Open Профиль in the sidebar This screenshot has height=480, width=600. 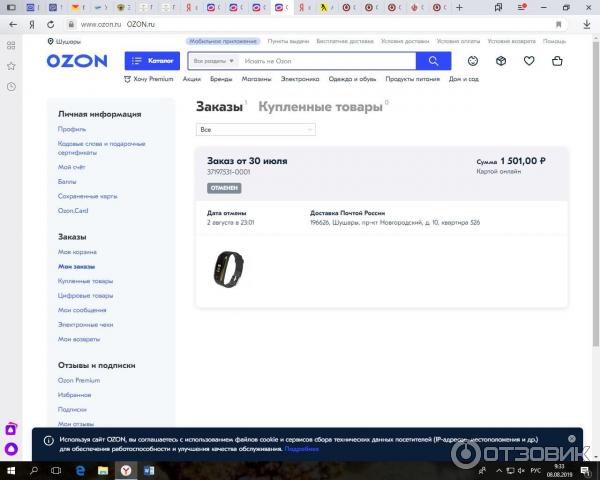tap(72, 129)
